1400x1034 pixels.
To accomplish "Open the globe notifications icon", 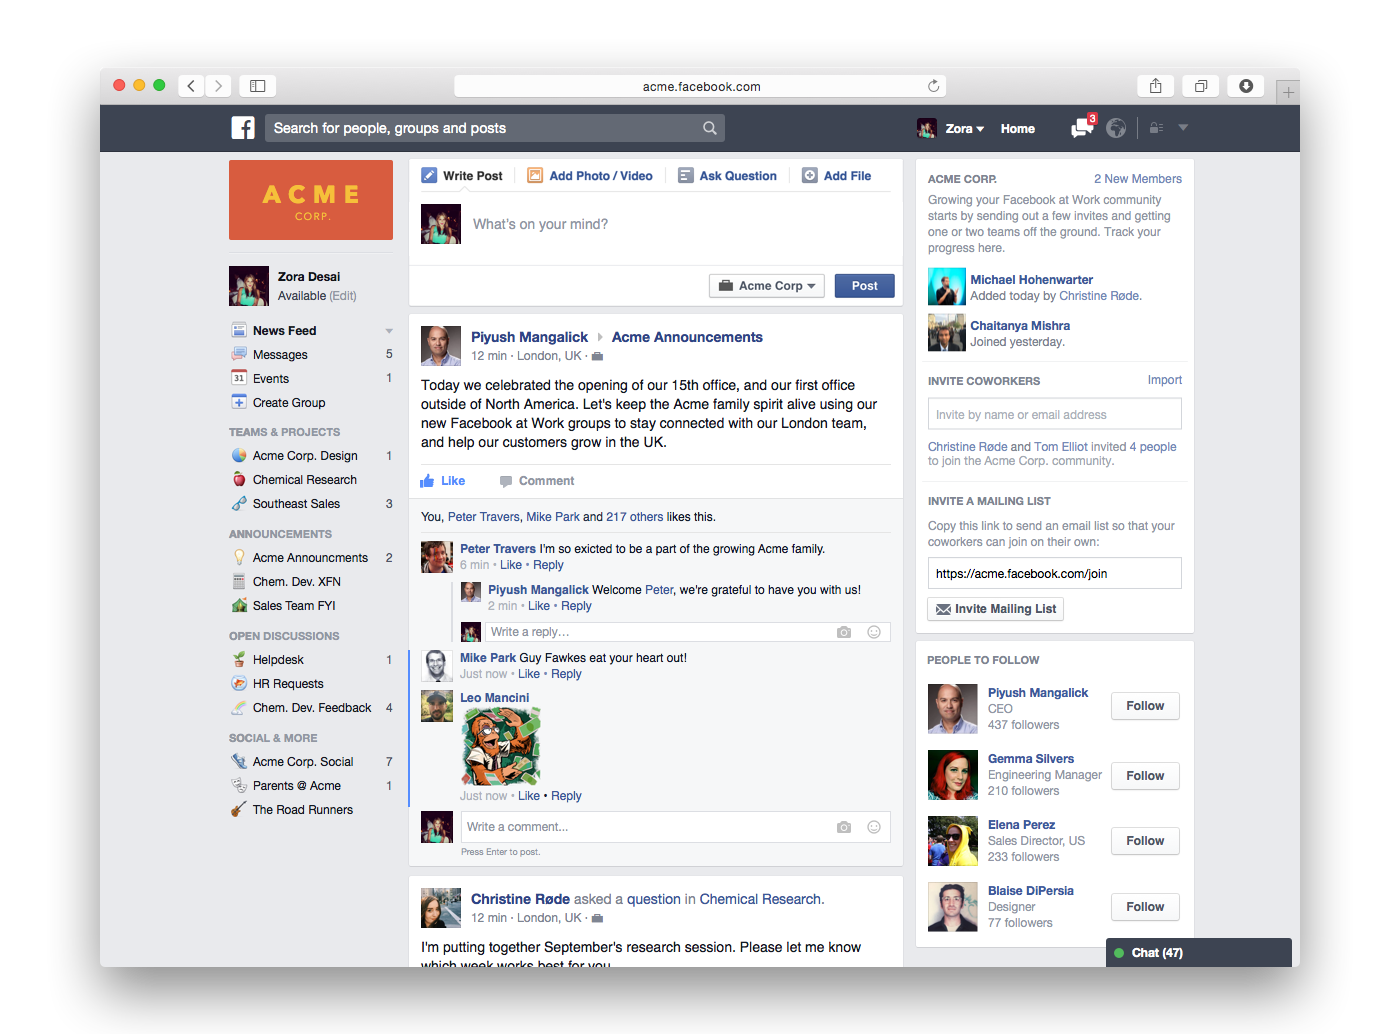I will point(1116,128).
